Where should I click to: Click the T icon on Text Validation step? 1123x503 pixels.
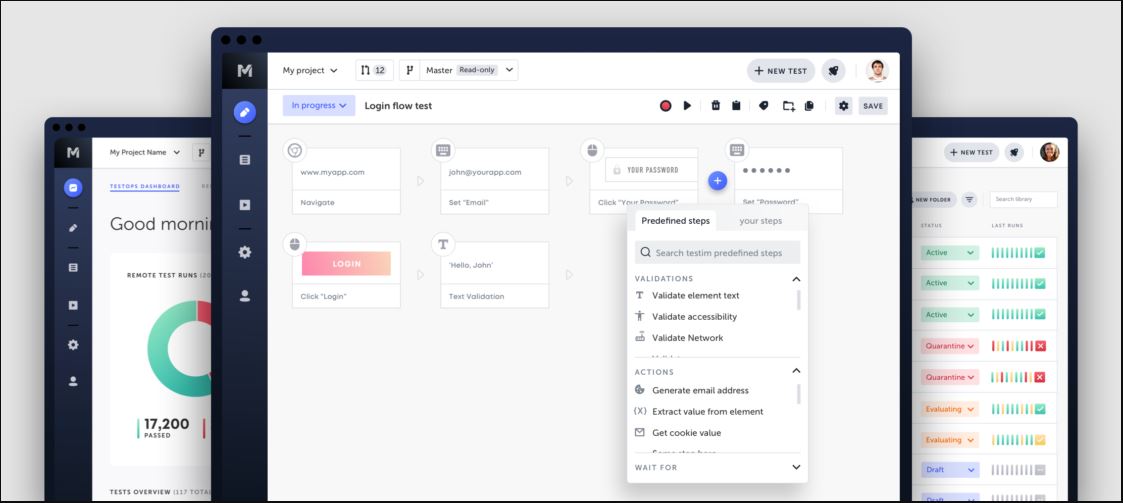click(443, 244)
